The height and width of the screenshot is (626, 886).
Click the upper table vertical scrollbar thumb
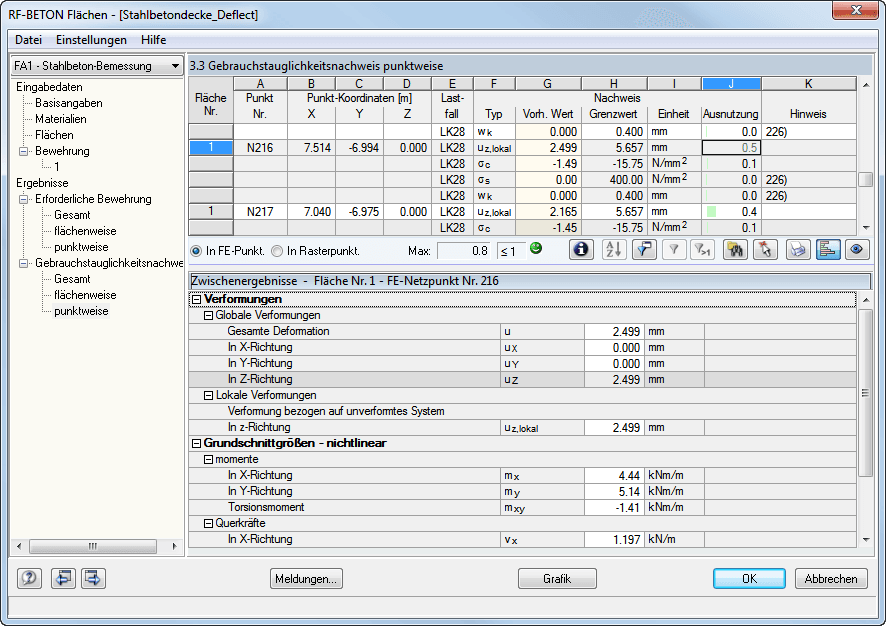[x=865, y=180]
